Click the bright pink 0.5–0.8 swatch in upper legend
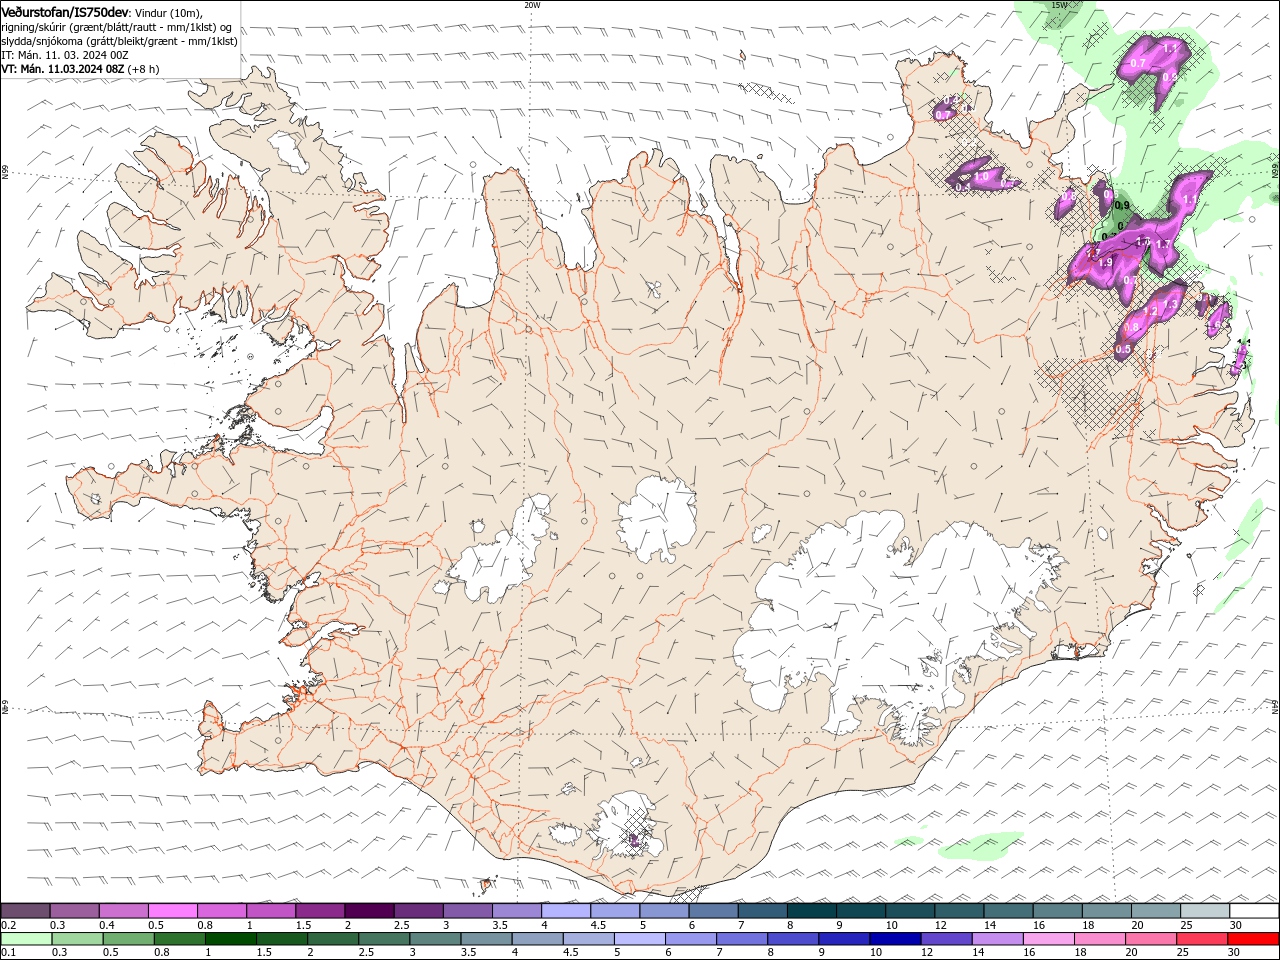 (172, 911)
